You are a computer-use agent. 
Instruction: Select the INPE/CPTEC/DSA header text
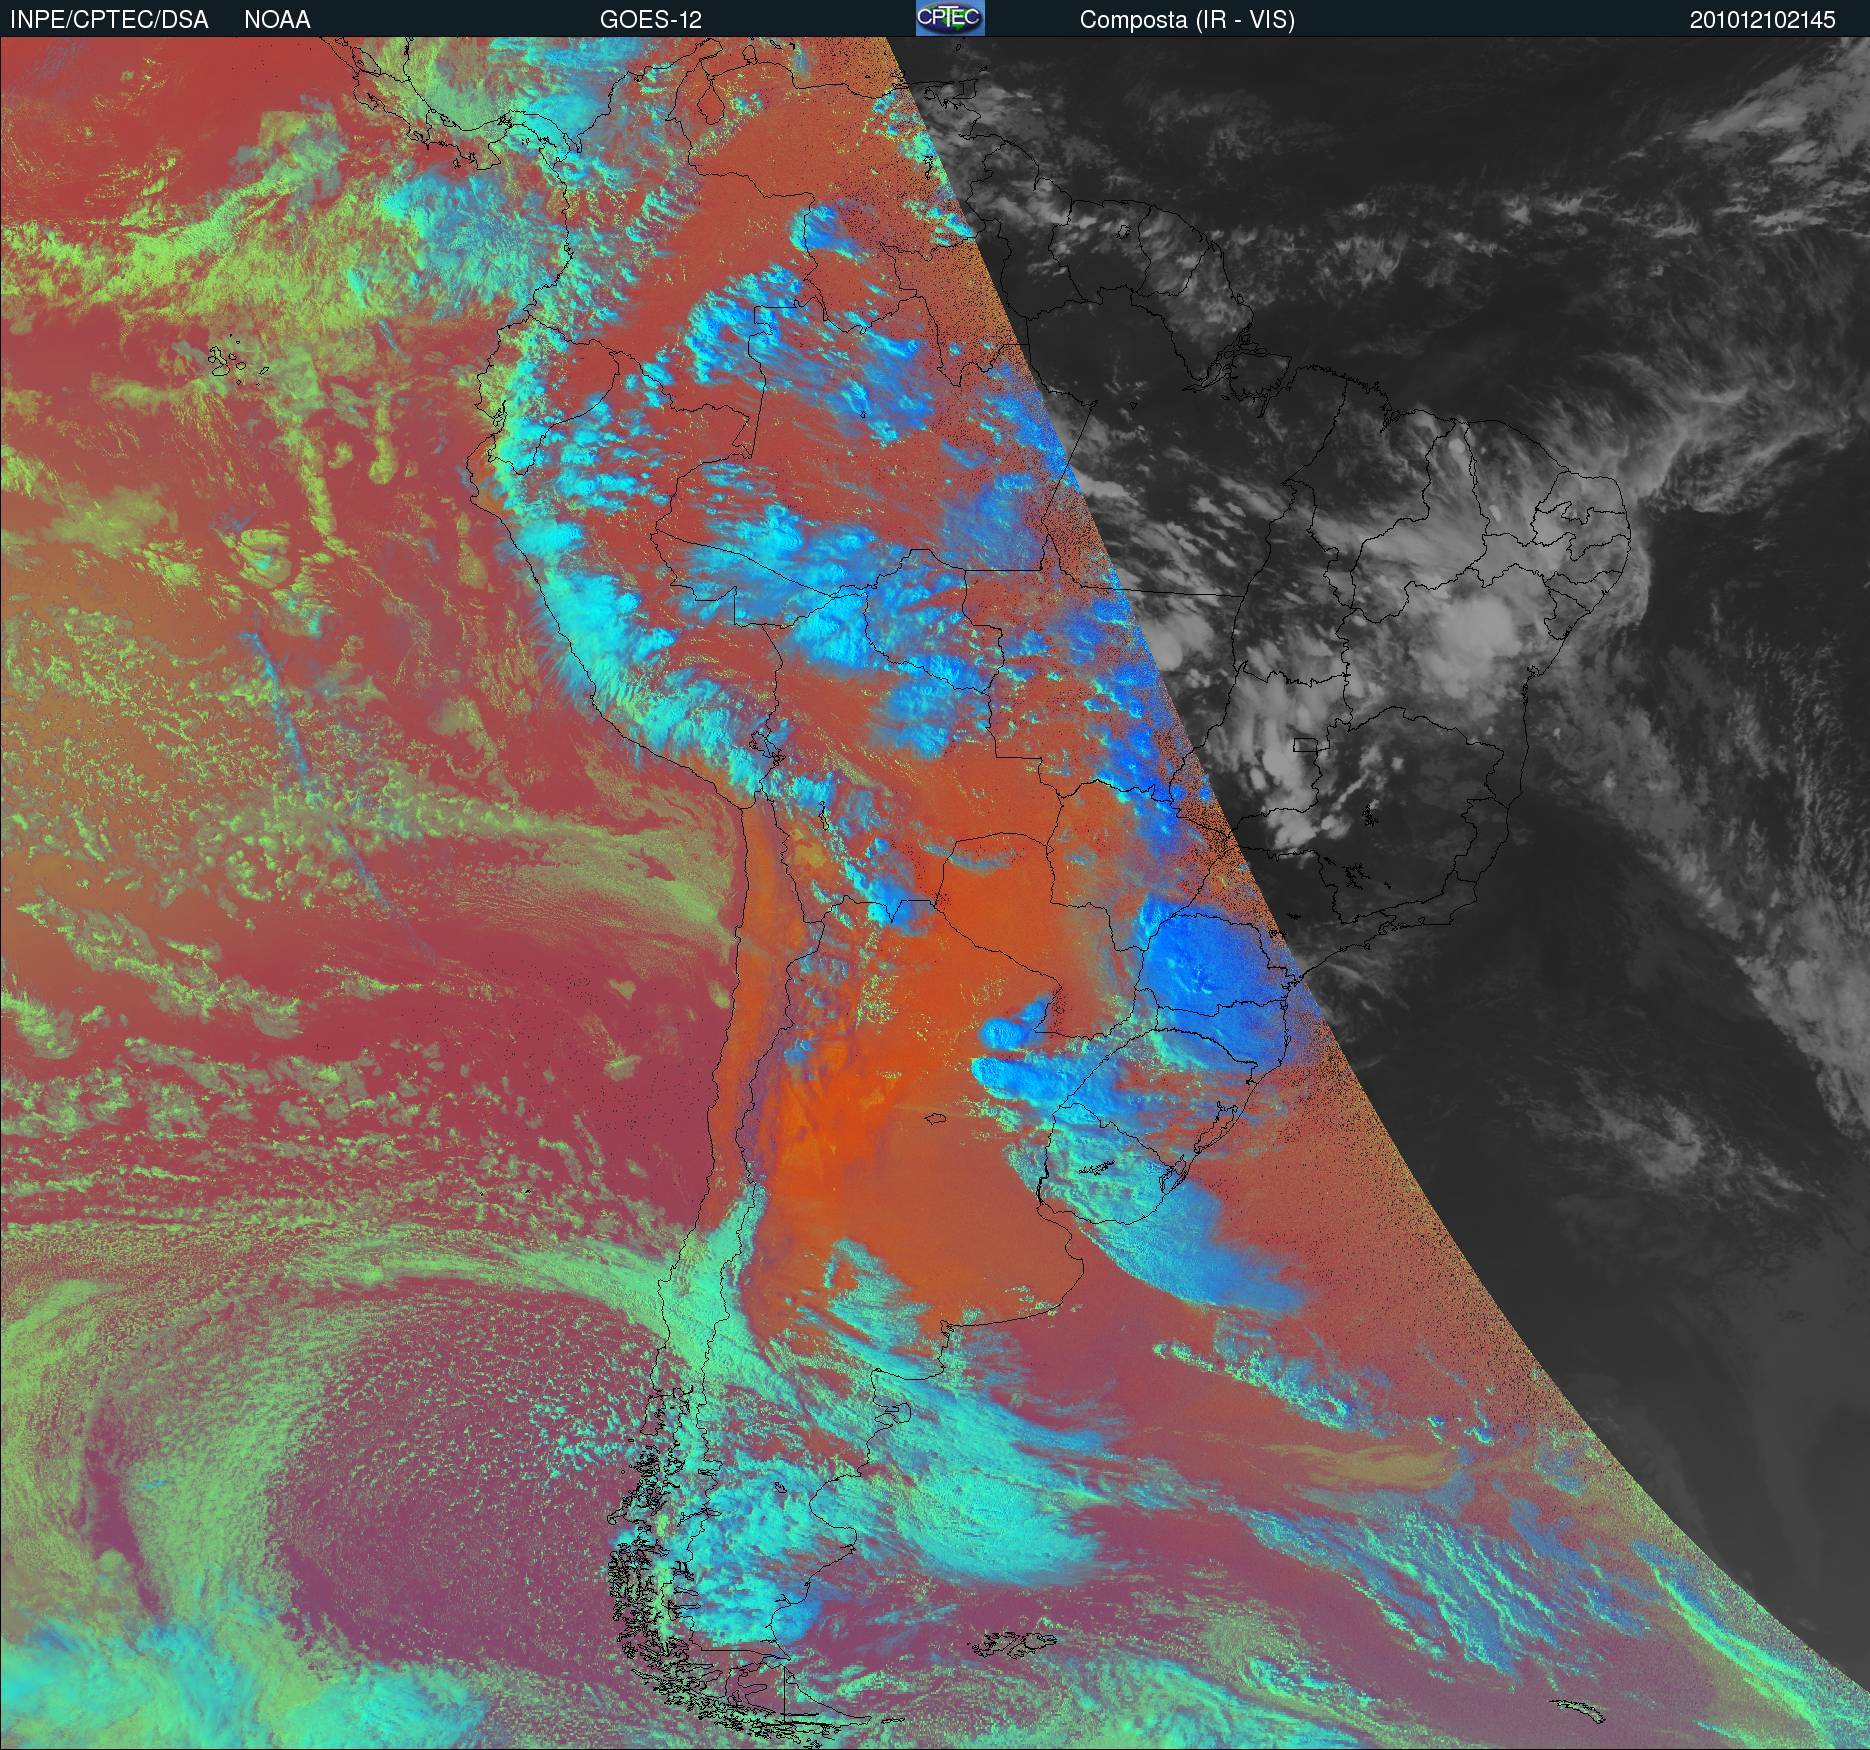pyautogui.click(x=109, y=20)
